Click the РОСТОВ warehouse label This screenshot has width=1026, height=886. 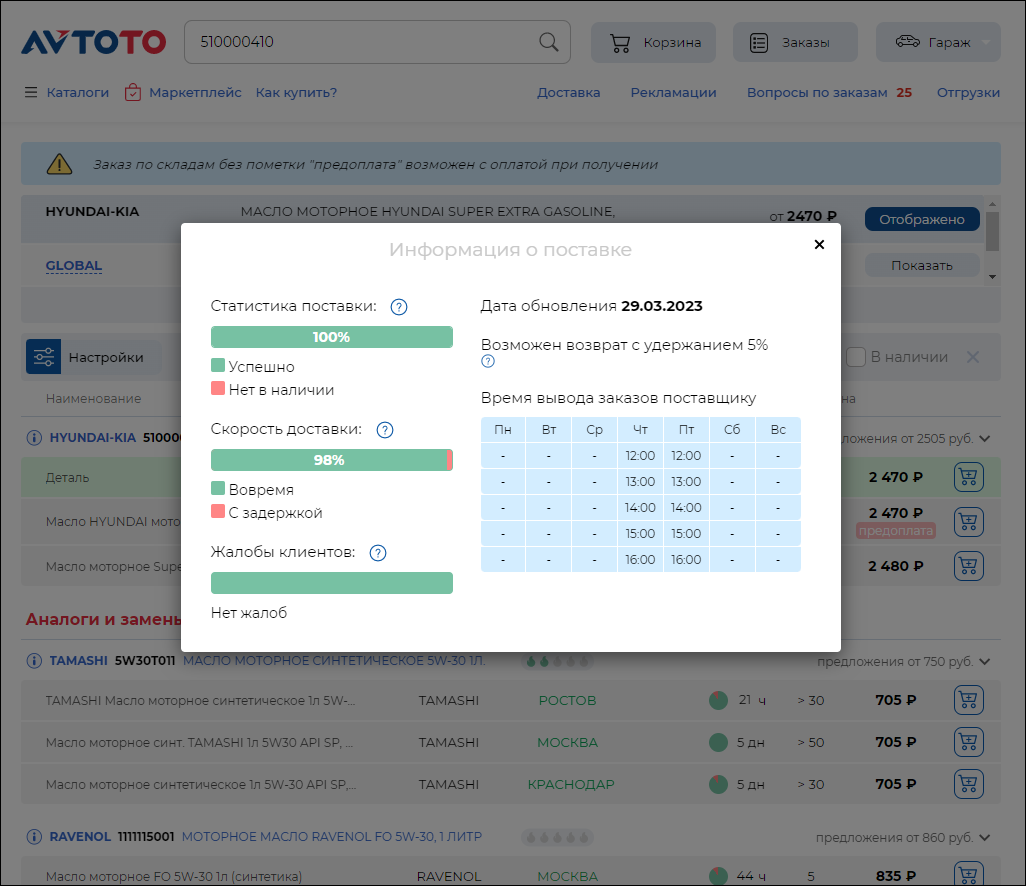567,700
